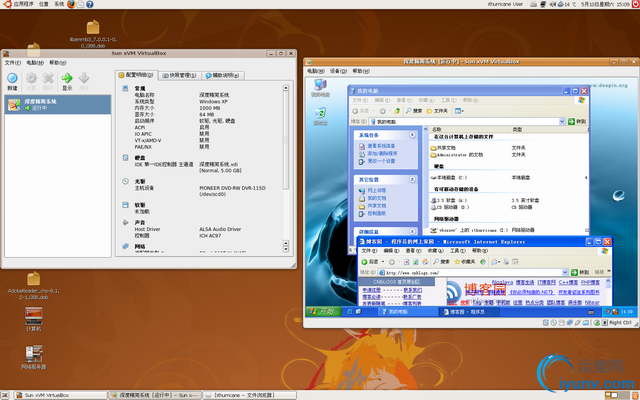Click the greyed discard down-arrow toolbar icon
The height and width of the screenshot is (400, 640).
click(84, 78)
